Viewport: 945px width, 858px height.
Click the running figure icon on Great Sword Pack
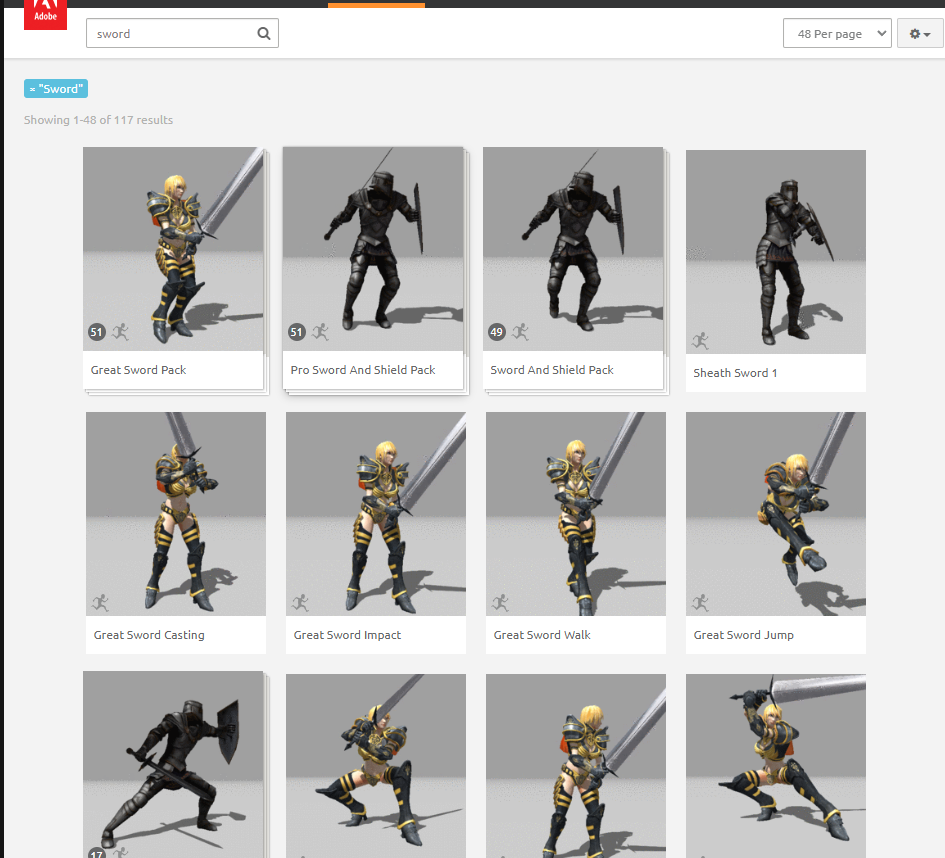121,332
